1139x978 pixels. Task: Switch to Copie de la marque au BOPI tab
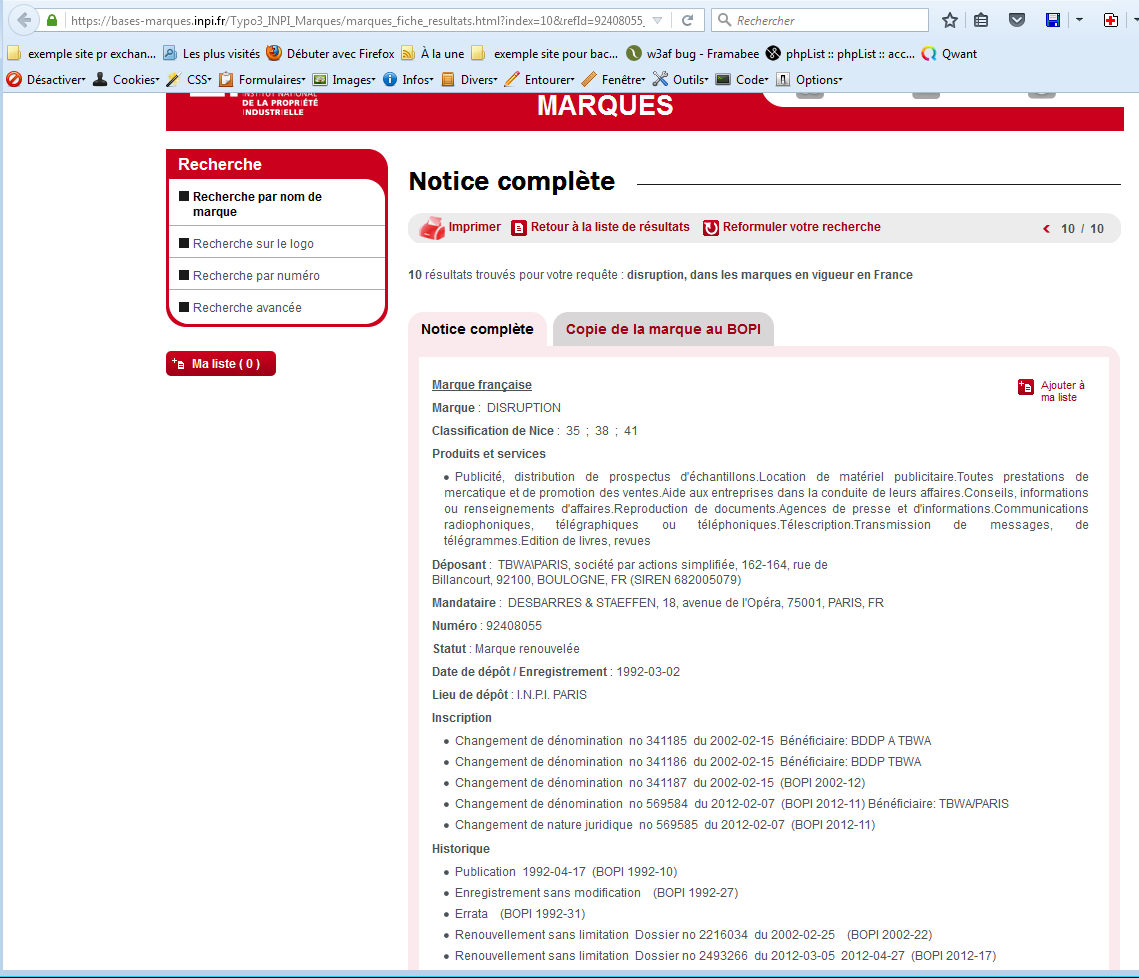663,329
